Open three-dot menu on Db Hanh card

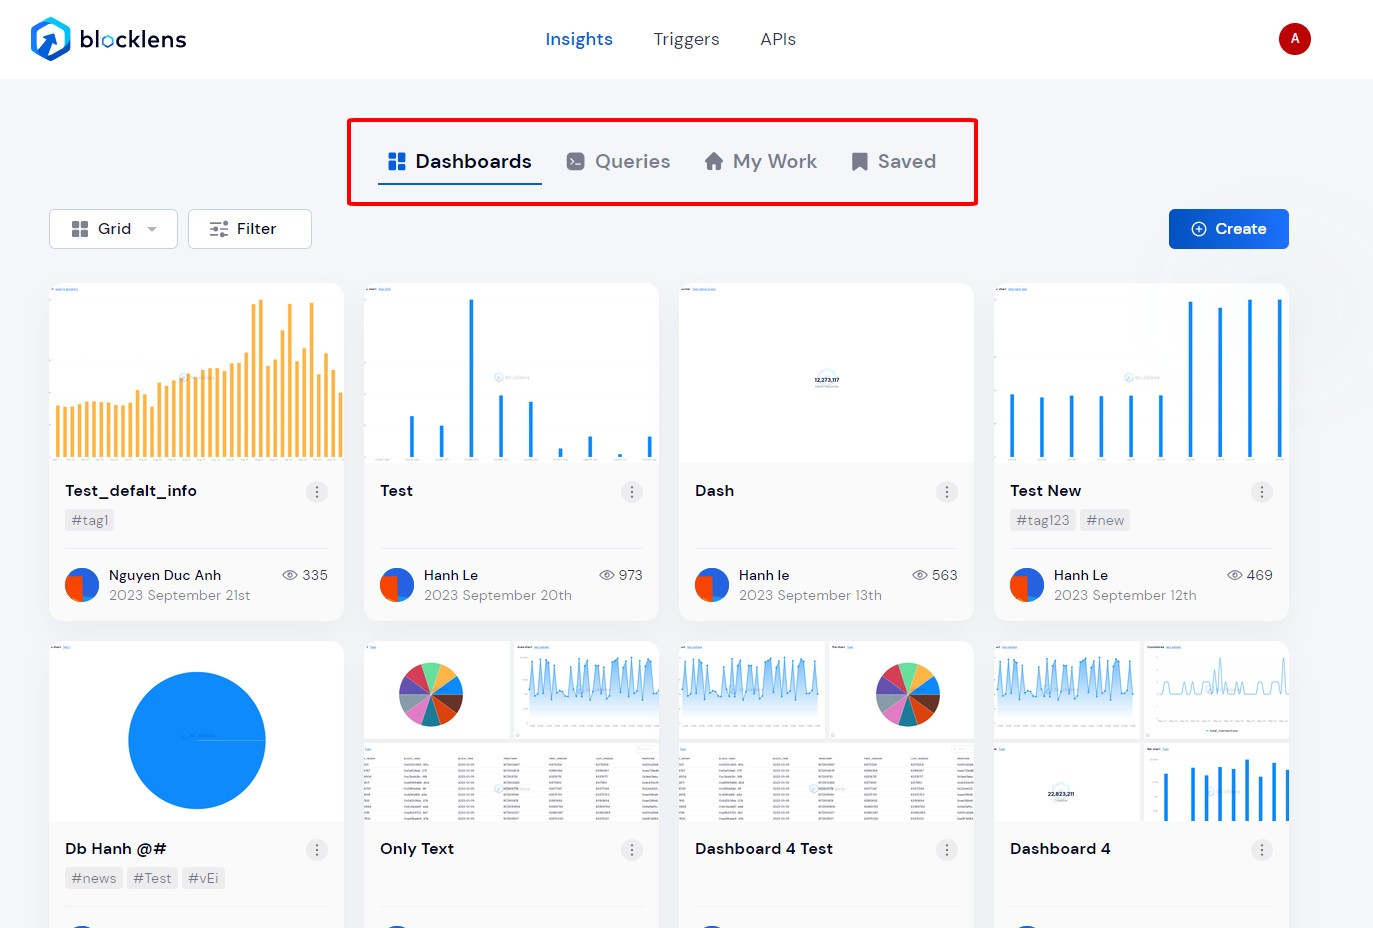click(317, 850)
